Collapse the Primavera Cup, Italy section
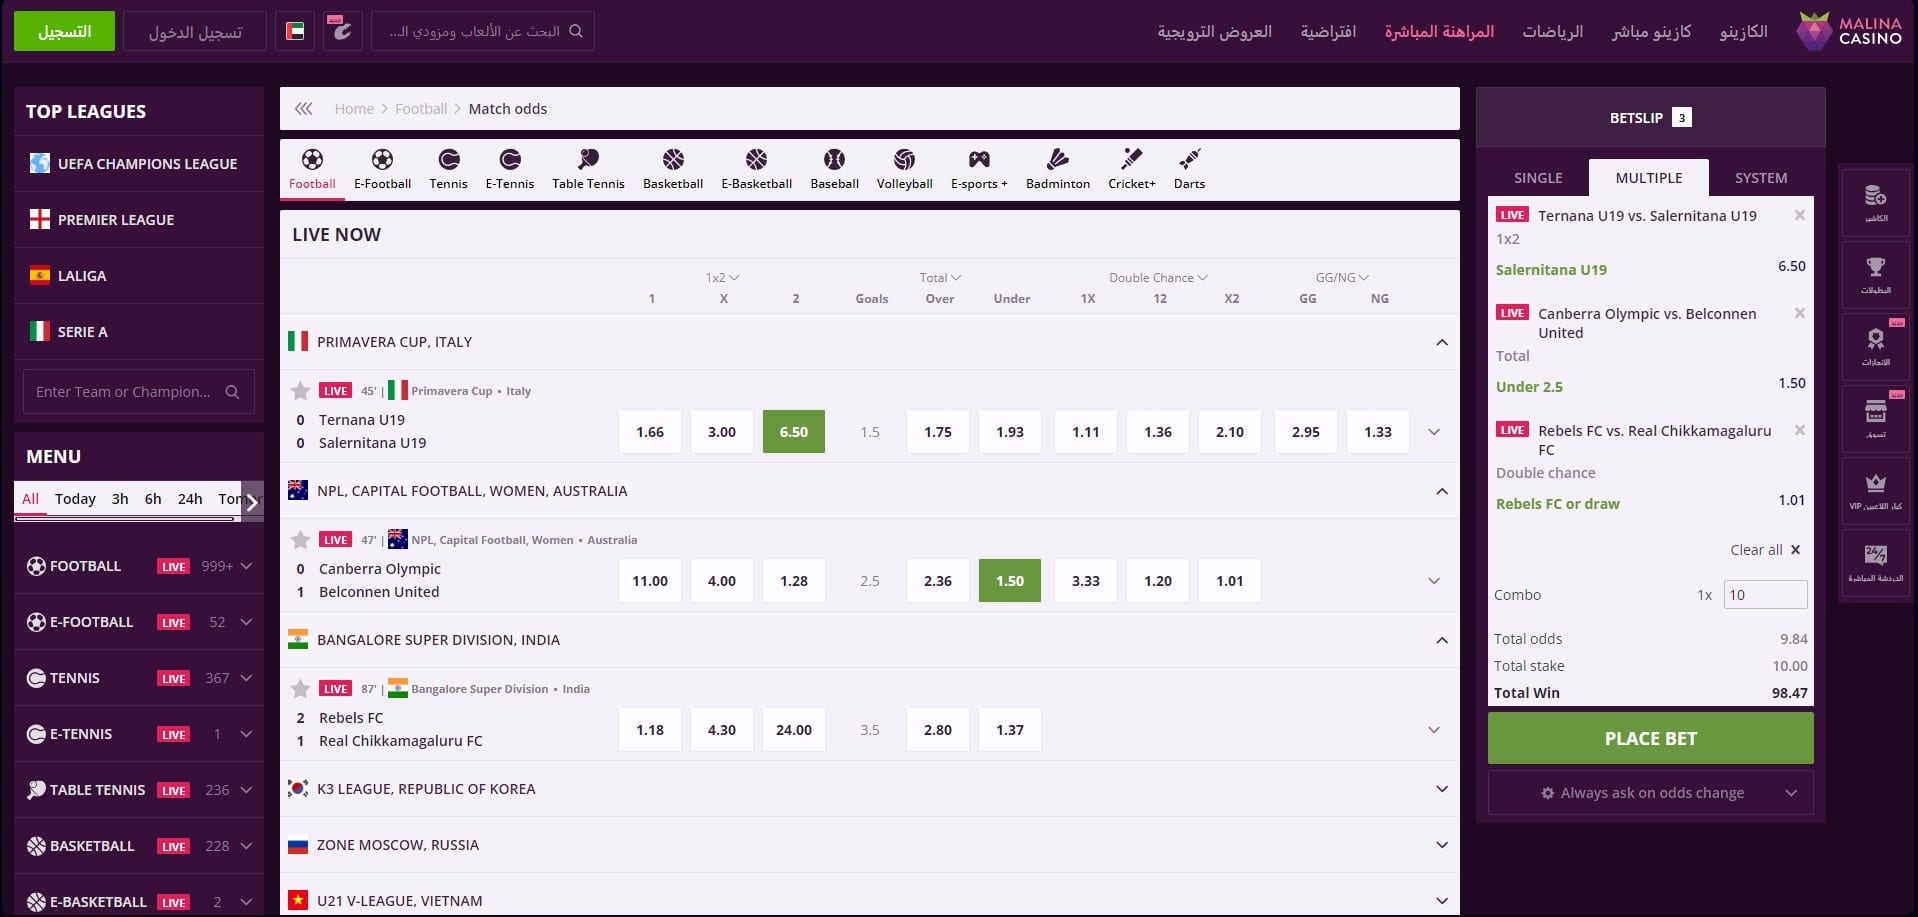This screenshot has height=917, width=1918. coord(1442,342)
